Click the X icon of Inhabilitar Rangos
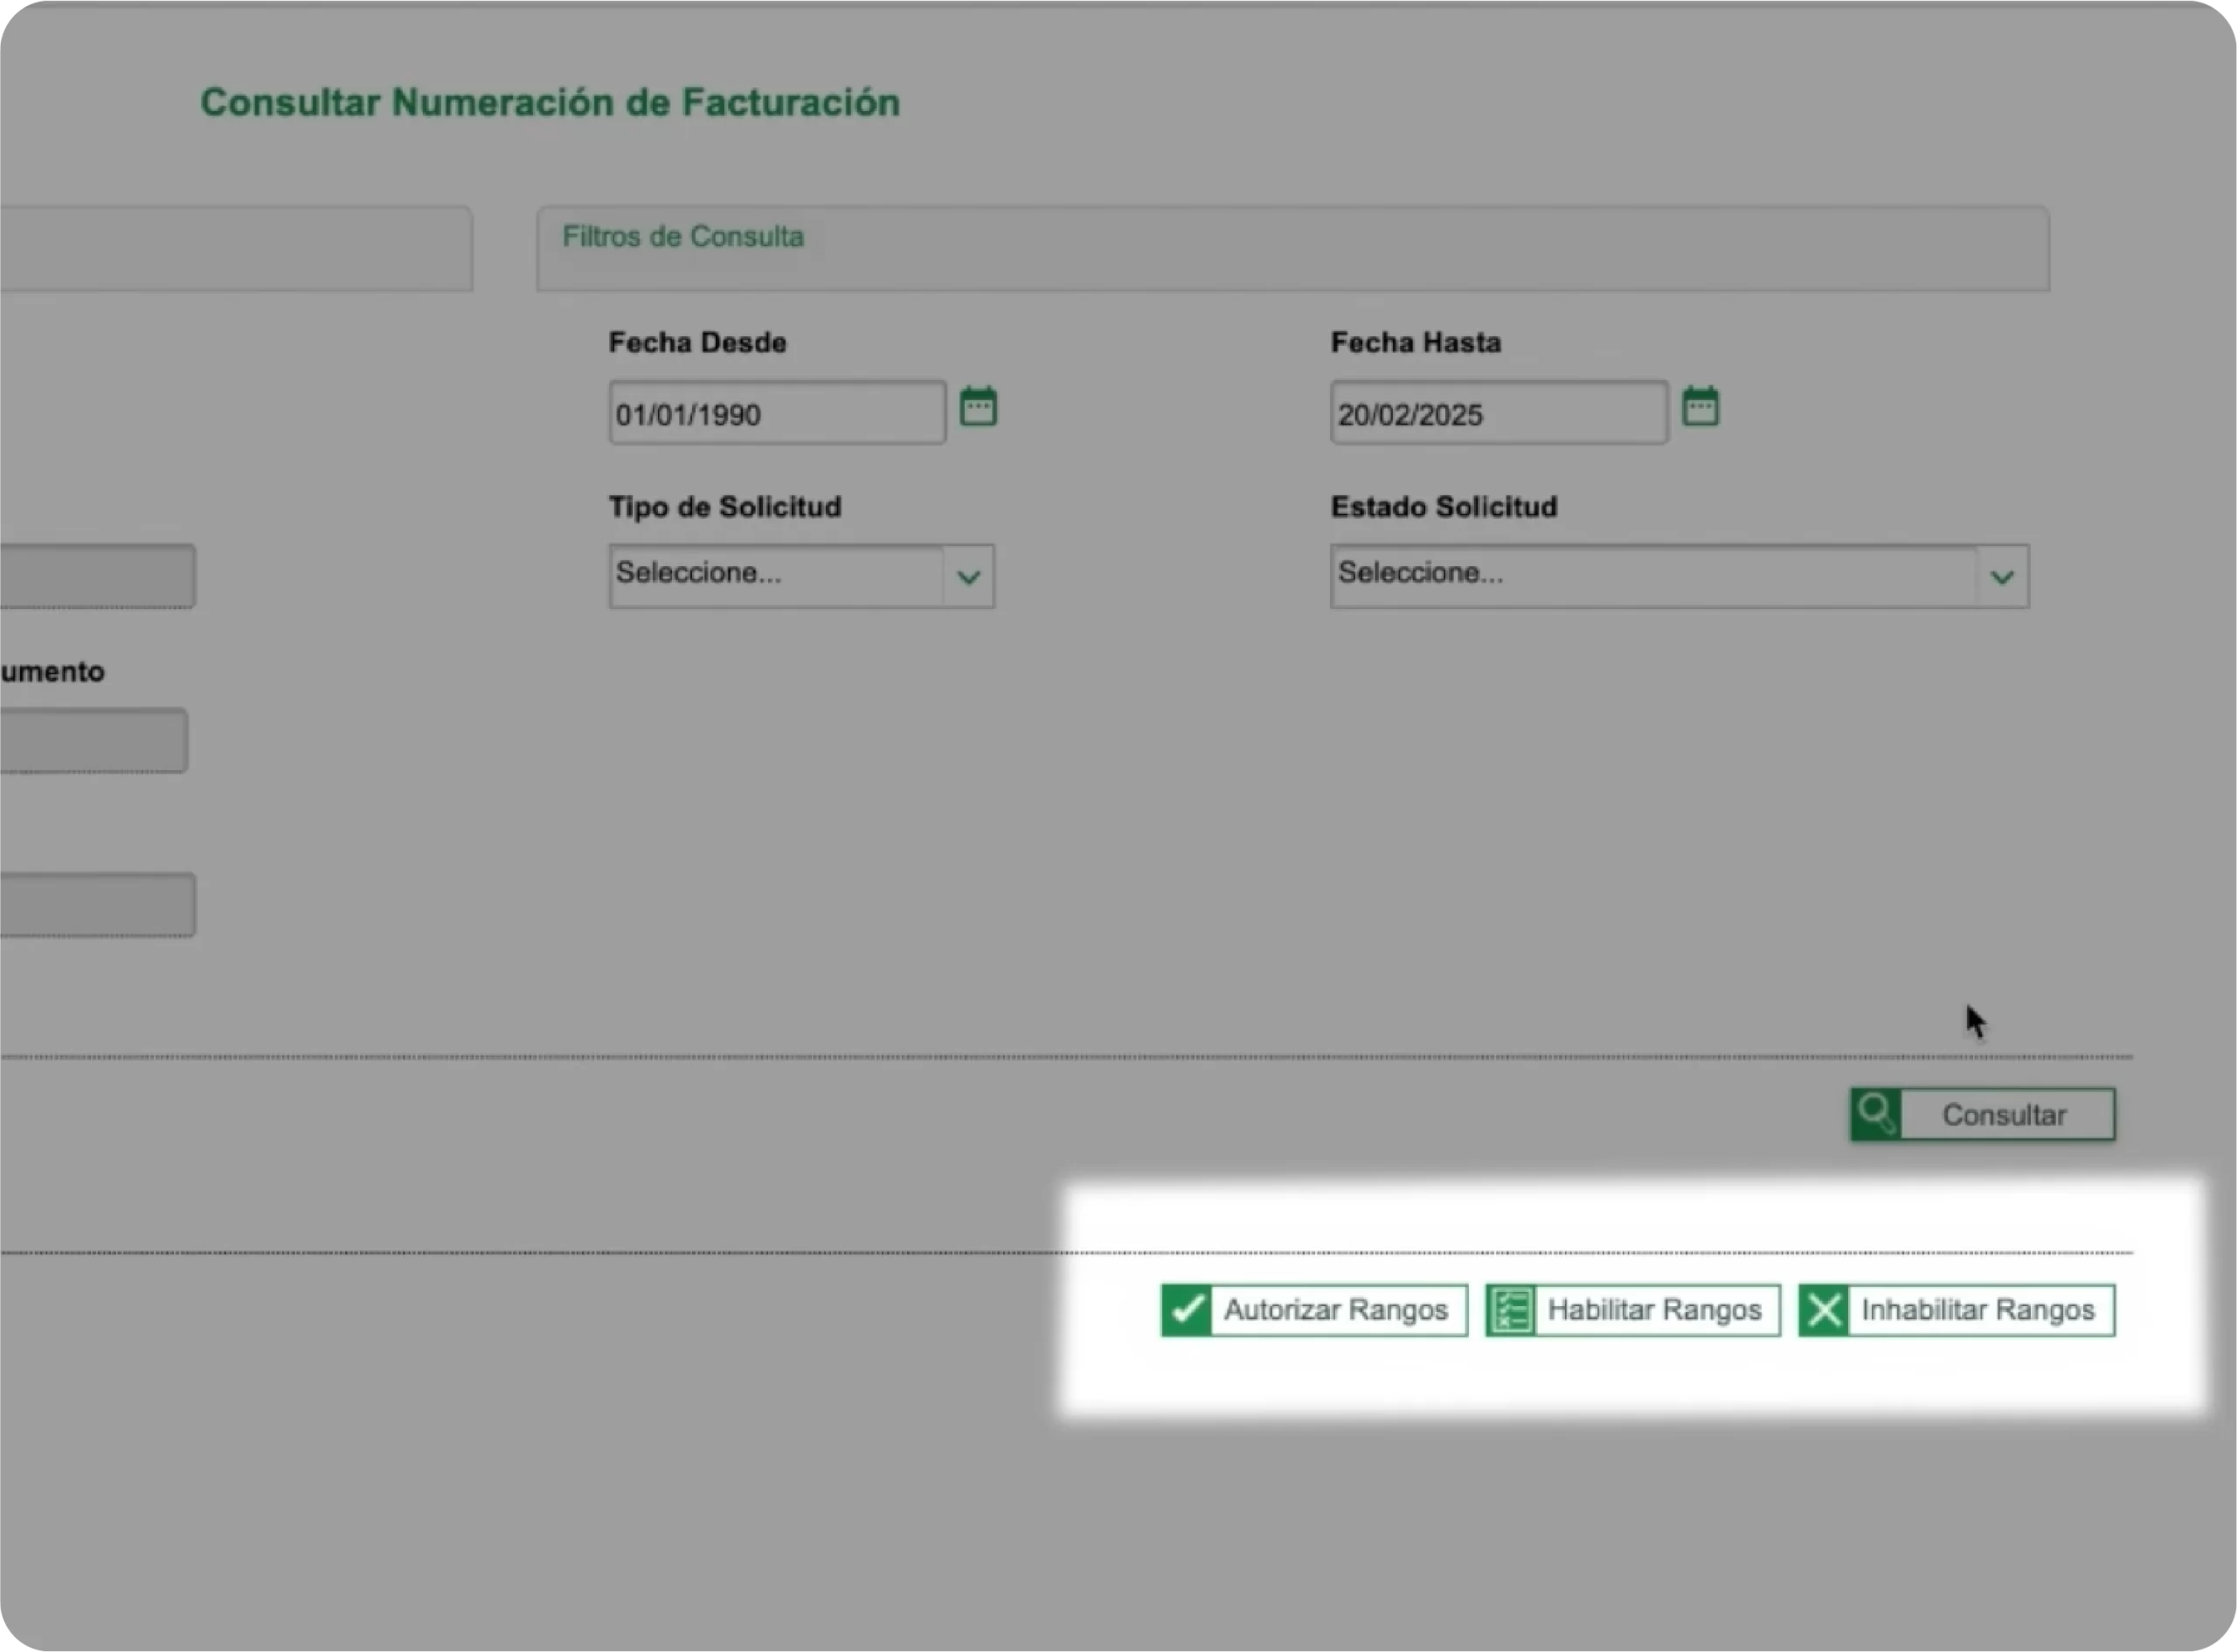 click(1824, 1310)
